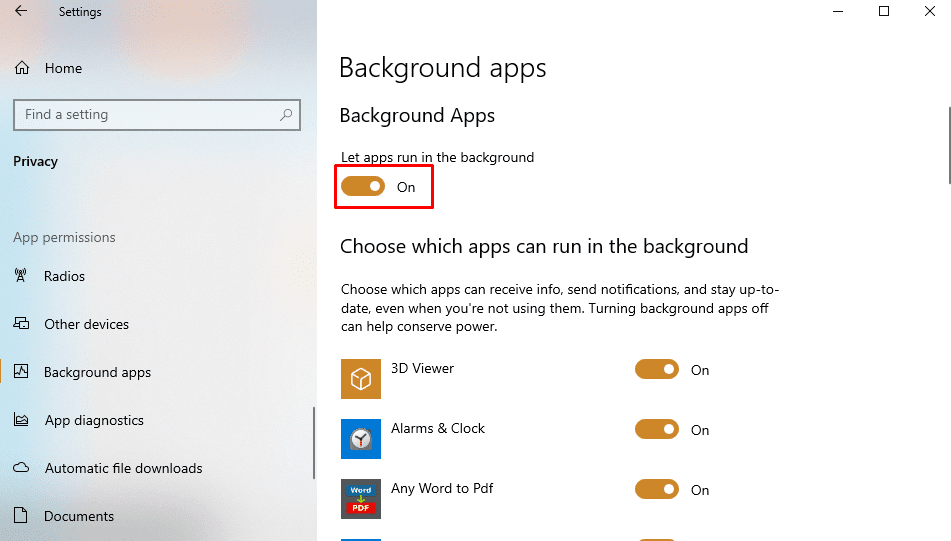This screenshot has height=541, width=951.
Task: Click 'Choose which apps can run' heading
Action: [x=544, y=246]
